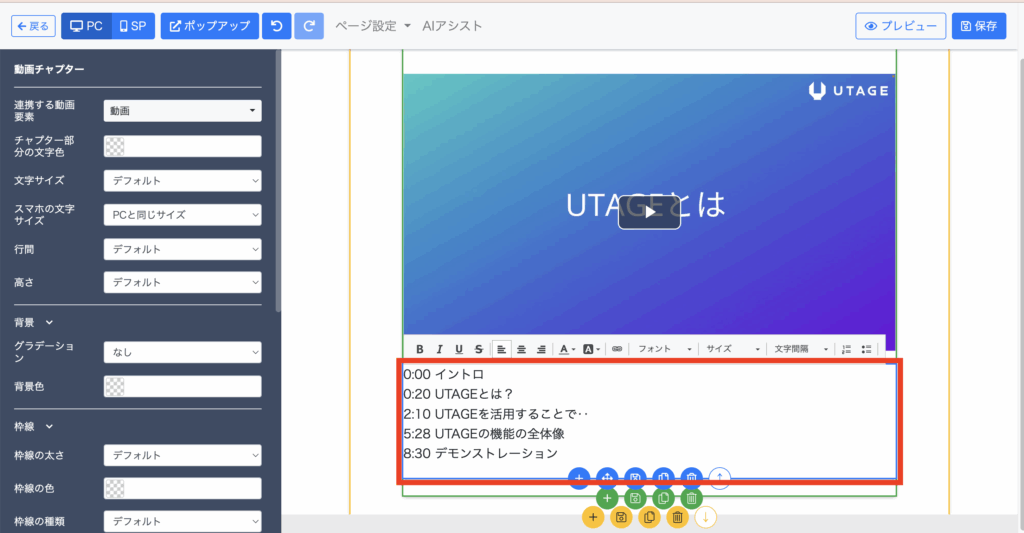Click the chapter line 8:30 デモンストレーション
The image size is (1024, 533).
click(x=481, y=453)
